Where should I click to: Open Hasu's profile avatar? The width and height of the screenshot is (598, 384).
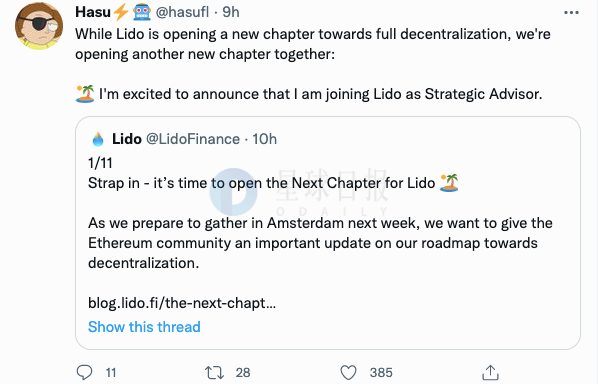(39, 26)
